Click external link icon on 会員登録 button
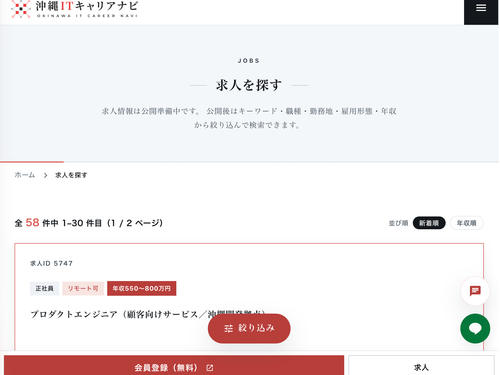The height and width of the screenshot is (375, 500). [x=210, y=368]
